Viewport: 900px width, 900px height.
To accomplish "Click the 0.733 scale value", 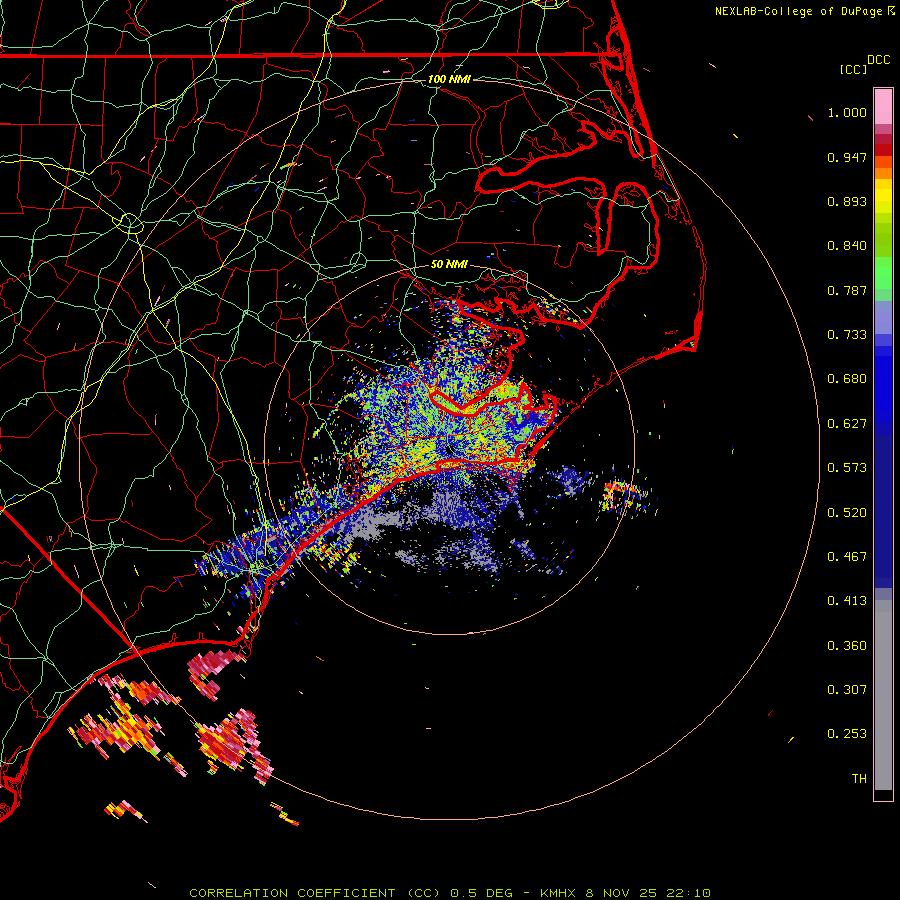I will pos(847,335).
